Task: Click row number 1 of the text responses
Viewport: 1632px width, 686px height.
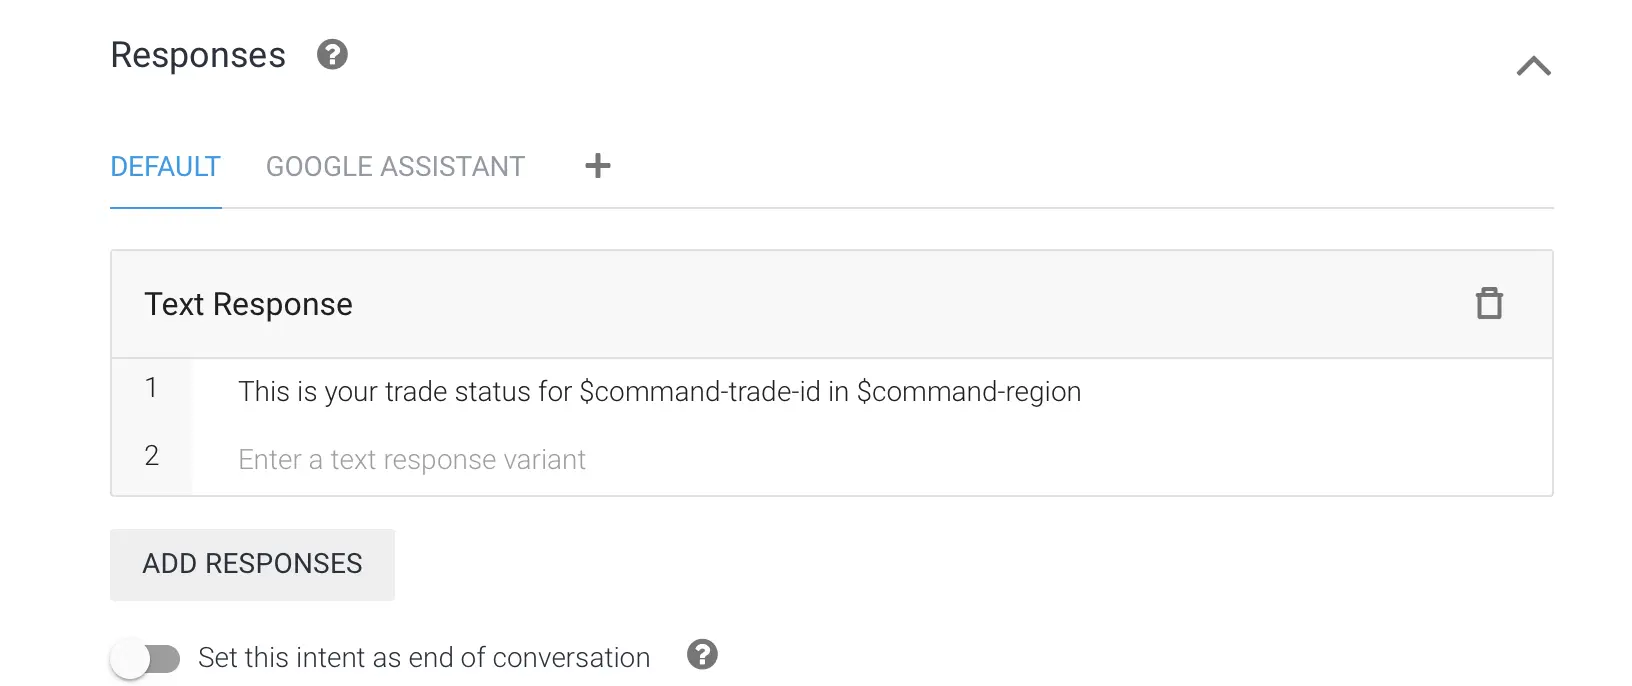Action: tap(151, 388)
